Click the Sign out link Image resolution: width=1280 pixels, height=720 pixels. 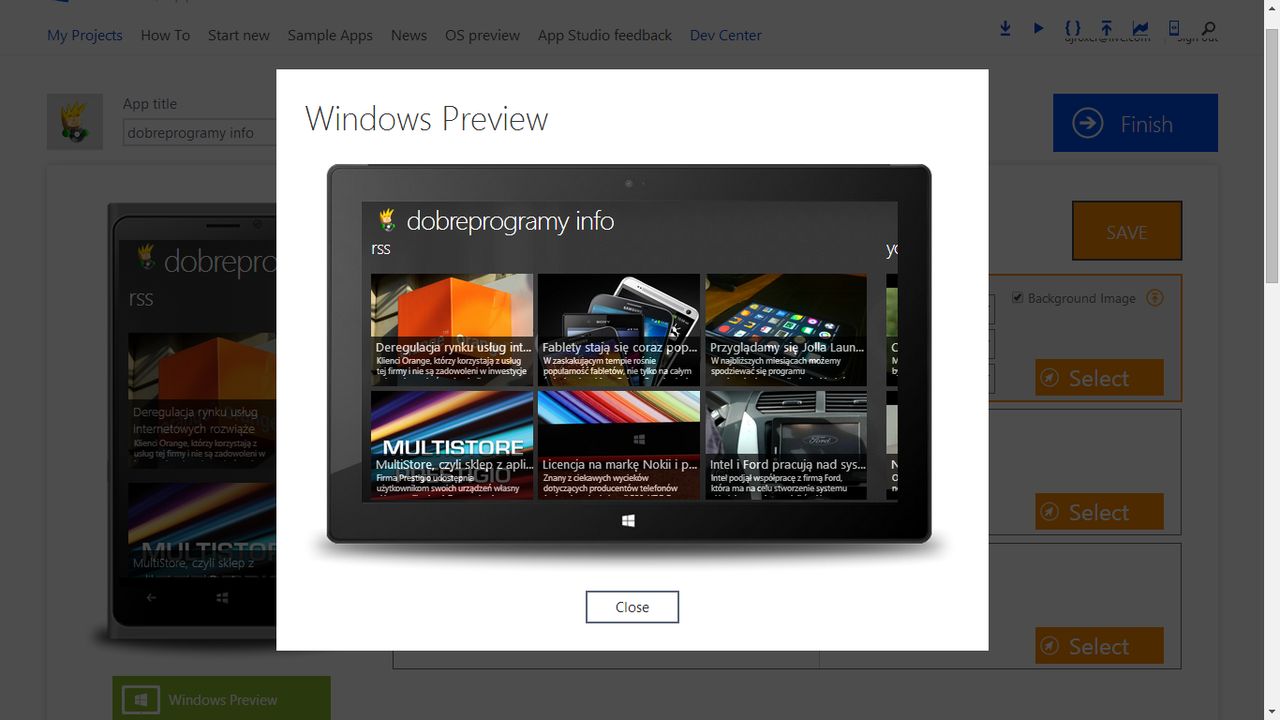[x=1197, y=39]
